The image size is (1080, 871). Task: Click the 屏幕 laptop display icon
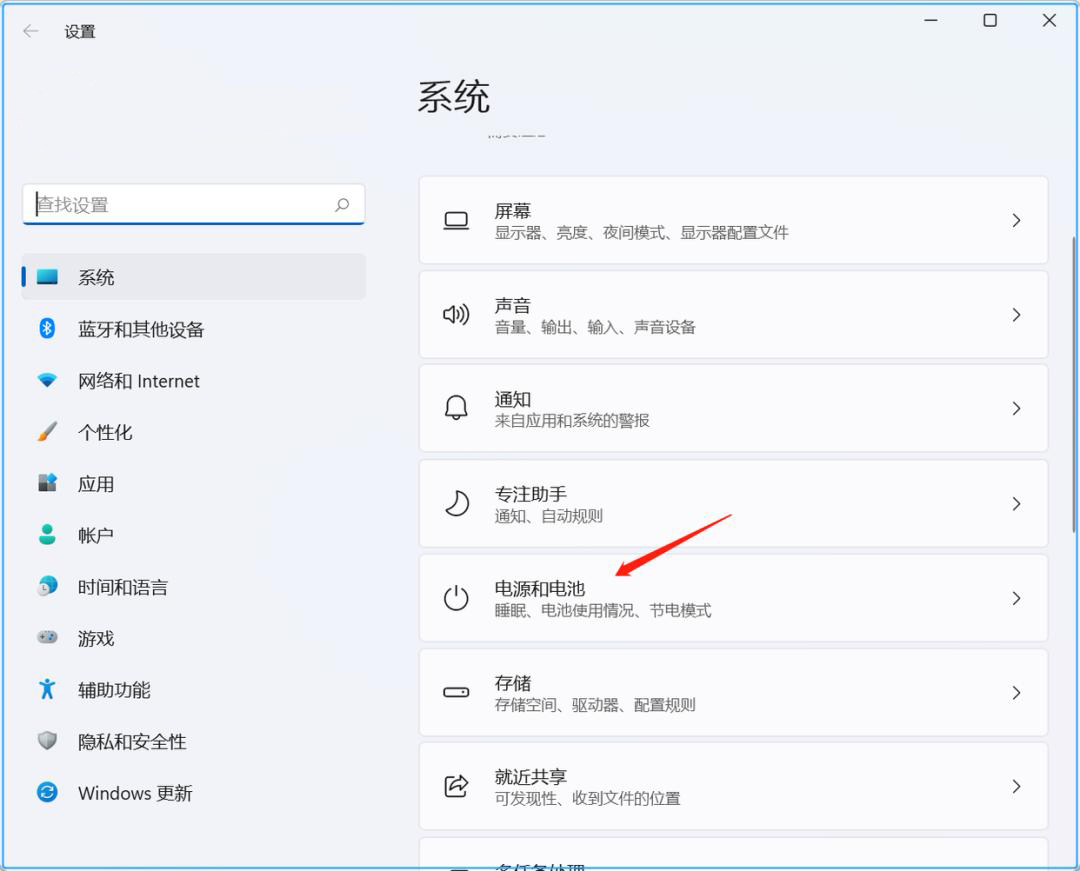pos(456,221)
